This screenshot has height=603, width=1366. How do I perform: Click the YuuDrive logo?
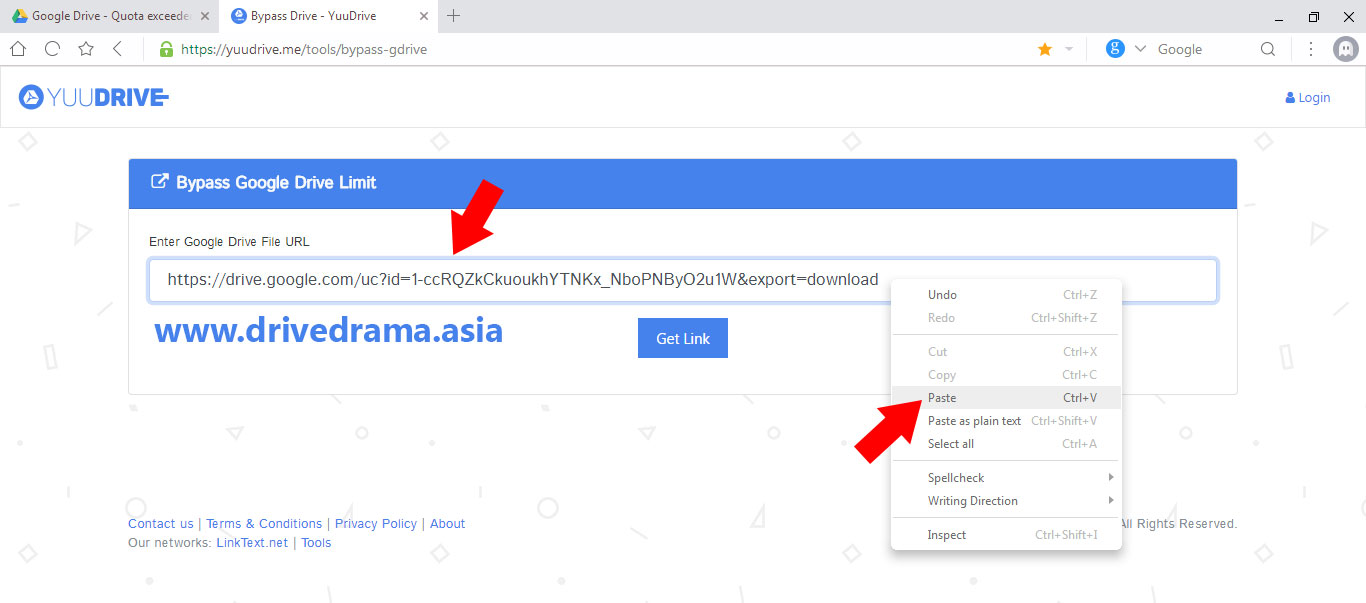[x=93, y=97]
